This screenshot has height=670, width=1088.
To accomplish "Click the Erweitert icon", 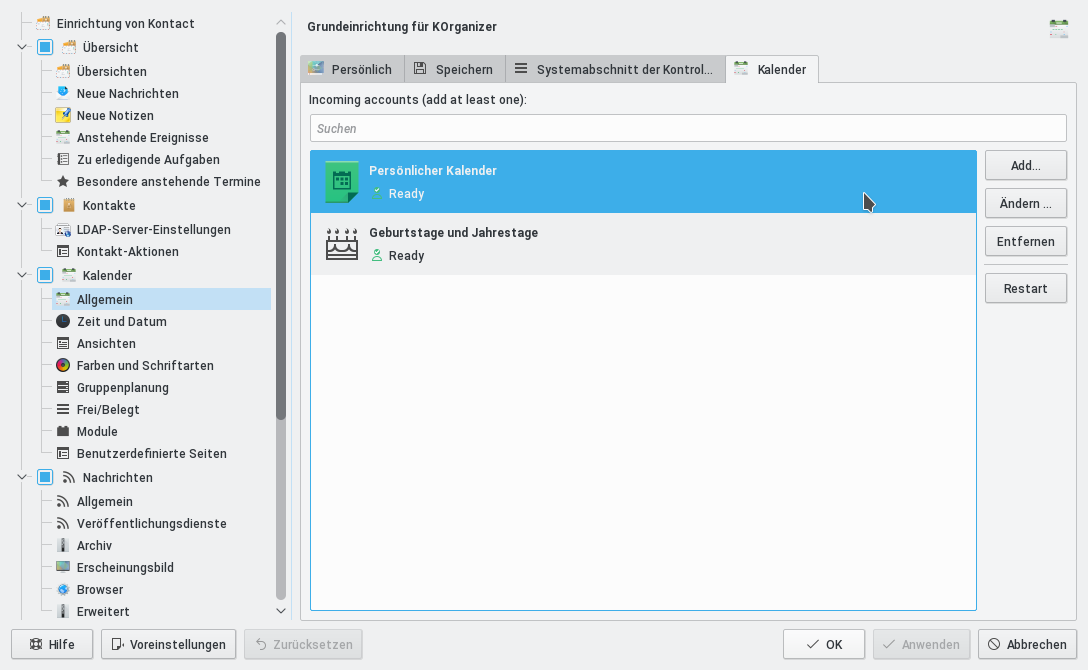I will coord(63,611).
